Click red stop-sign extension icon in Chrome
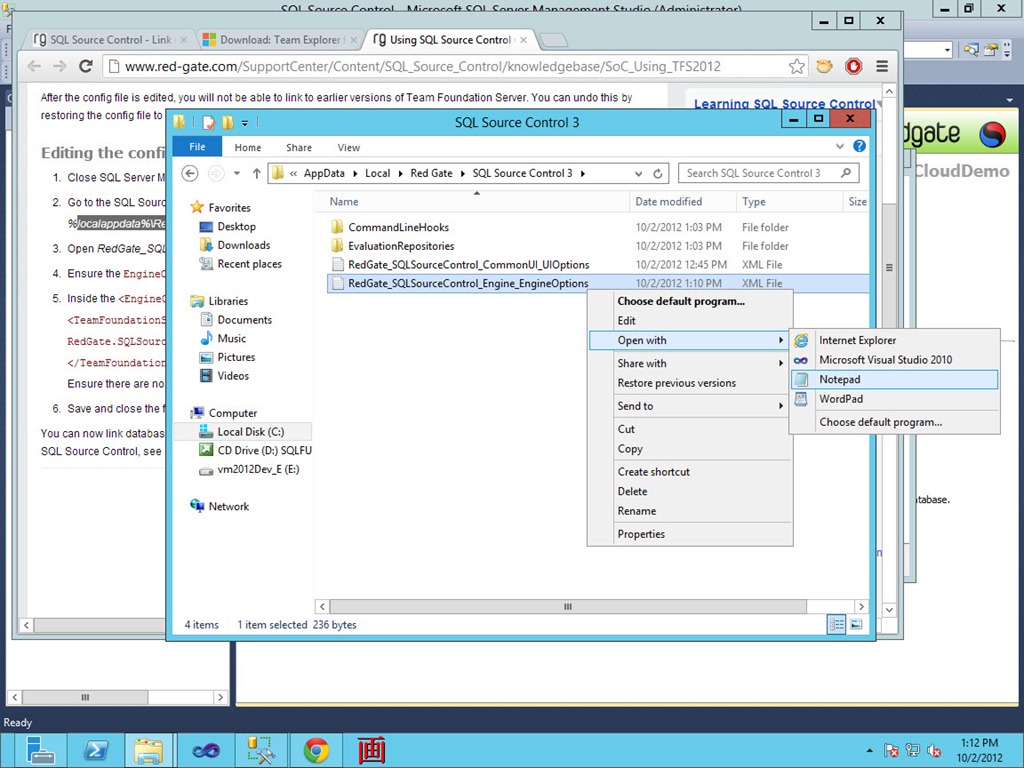 [x=853, y=66]
